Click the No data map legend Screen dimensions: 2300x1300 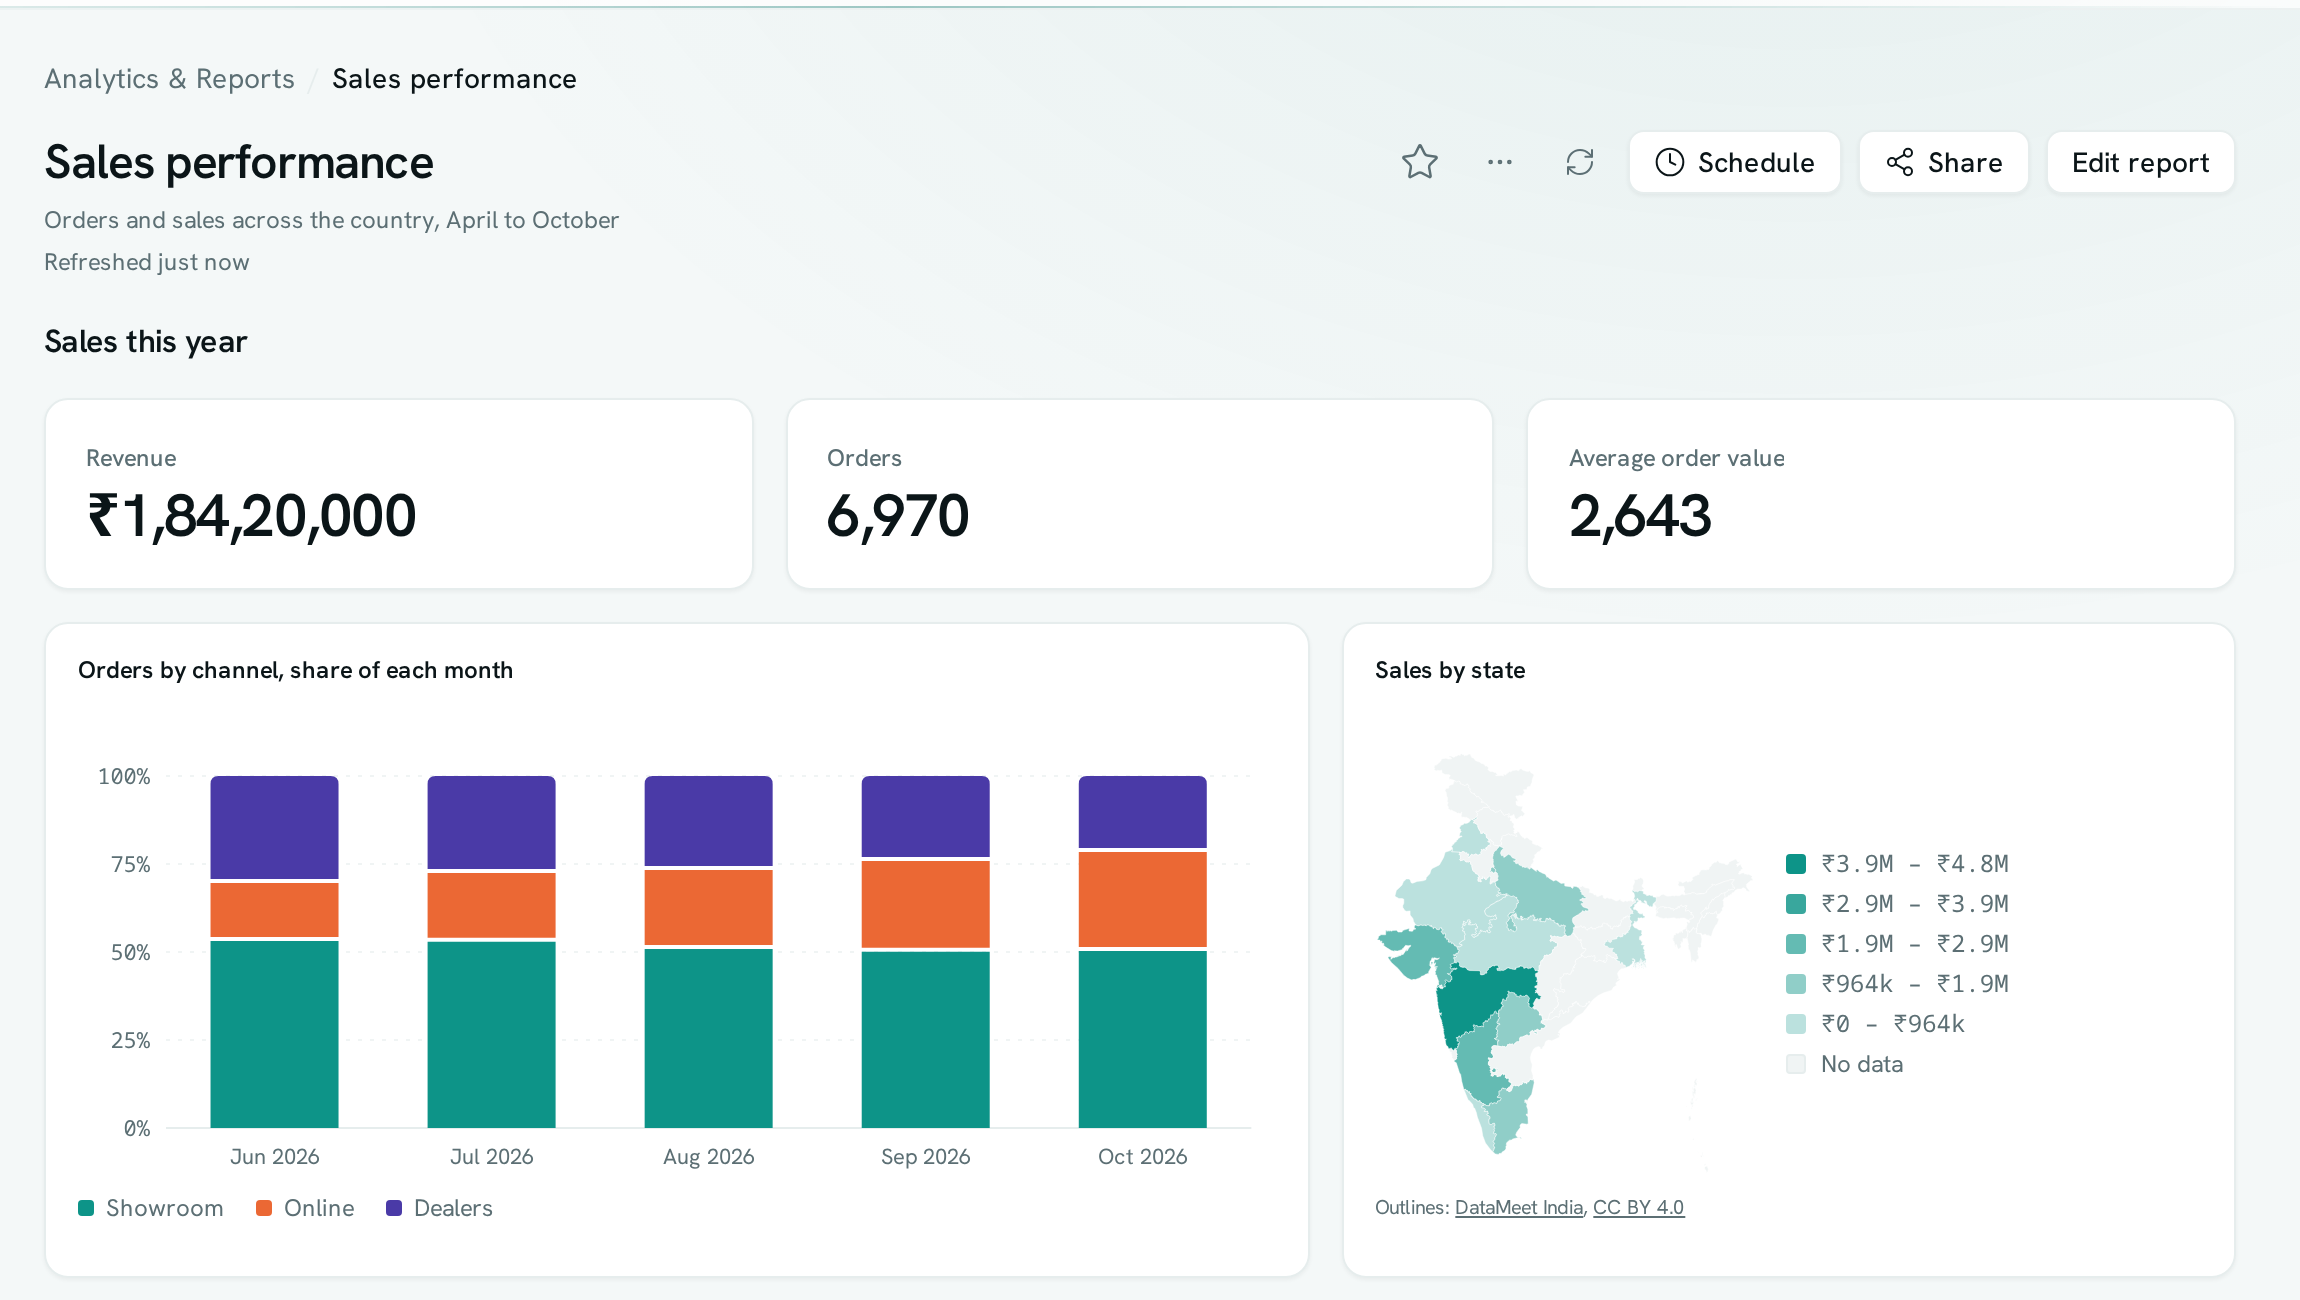pos(1845,1064)
